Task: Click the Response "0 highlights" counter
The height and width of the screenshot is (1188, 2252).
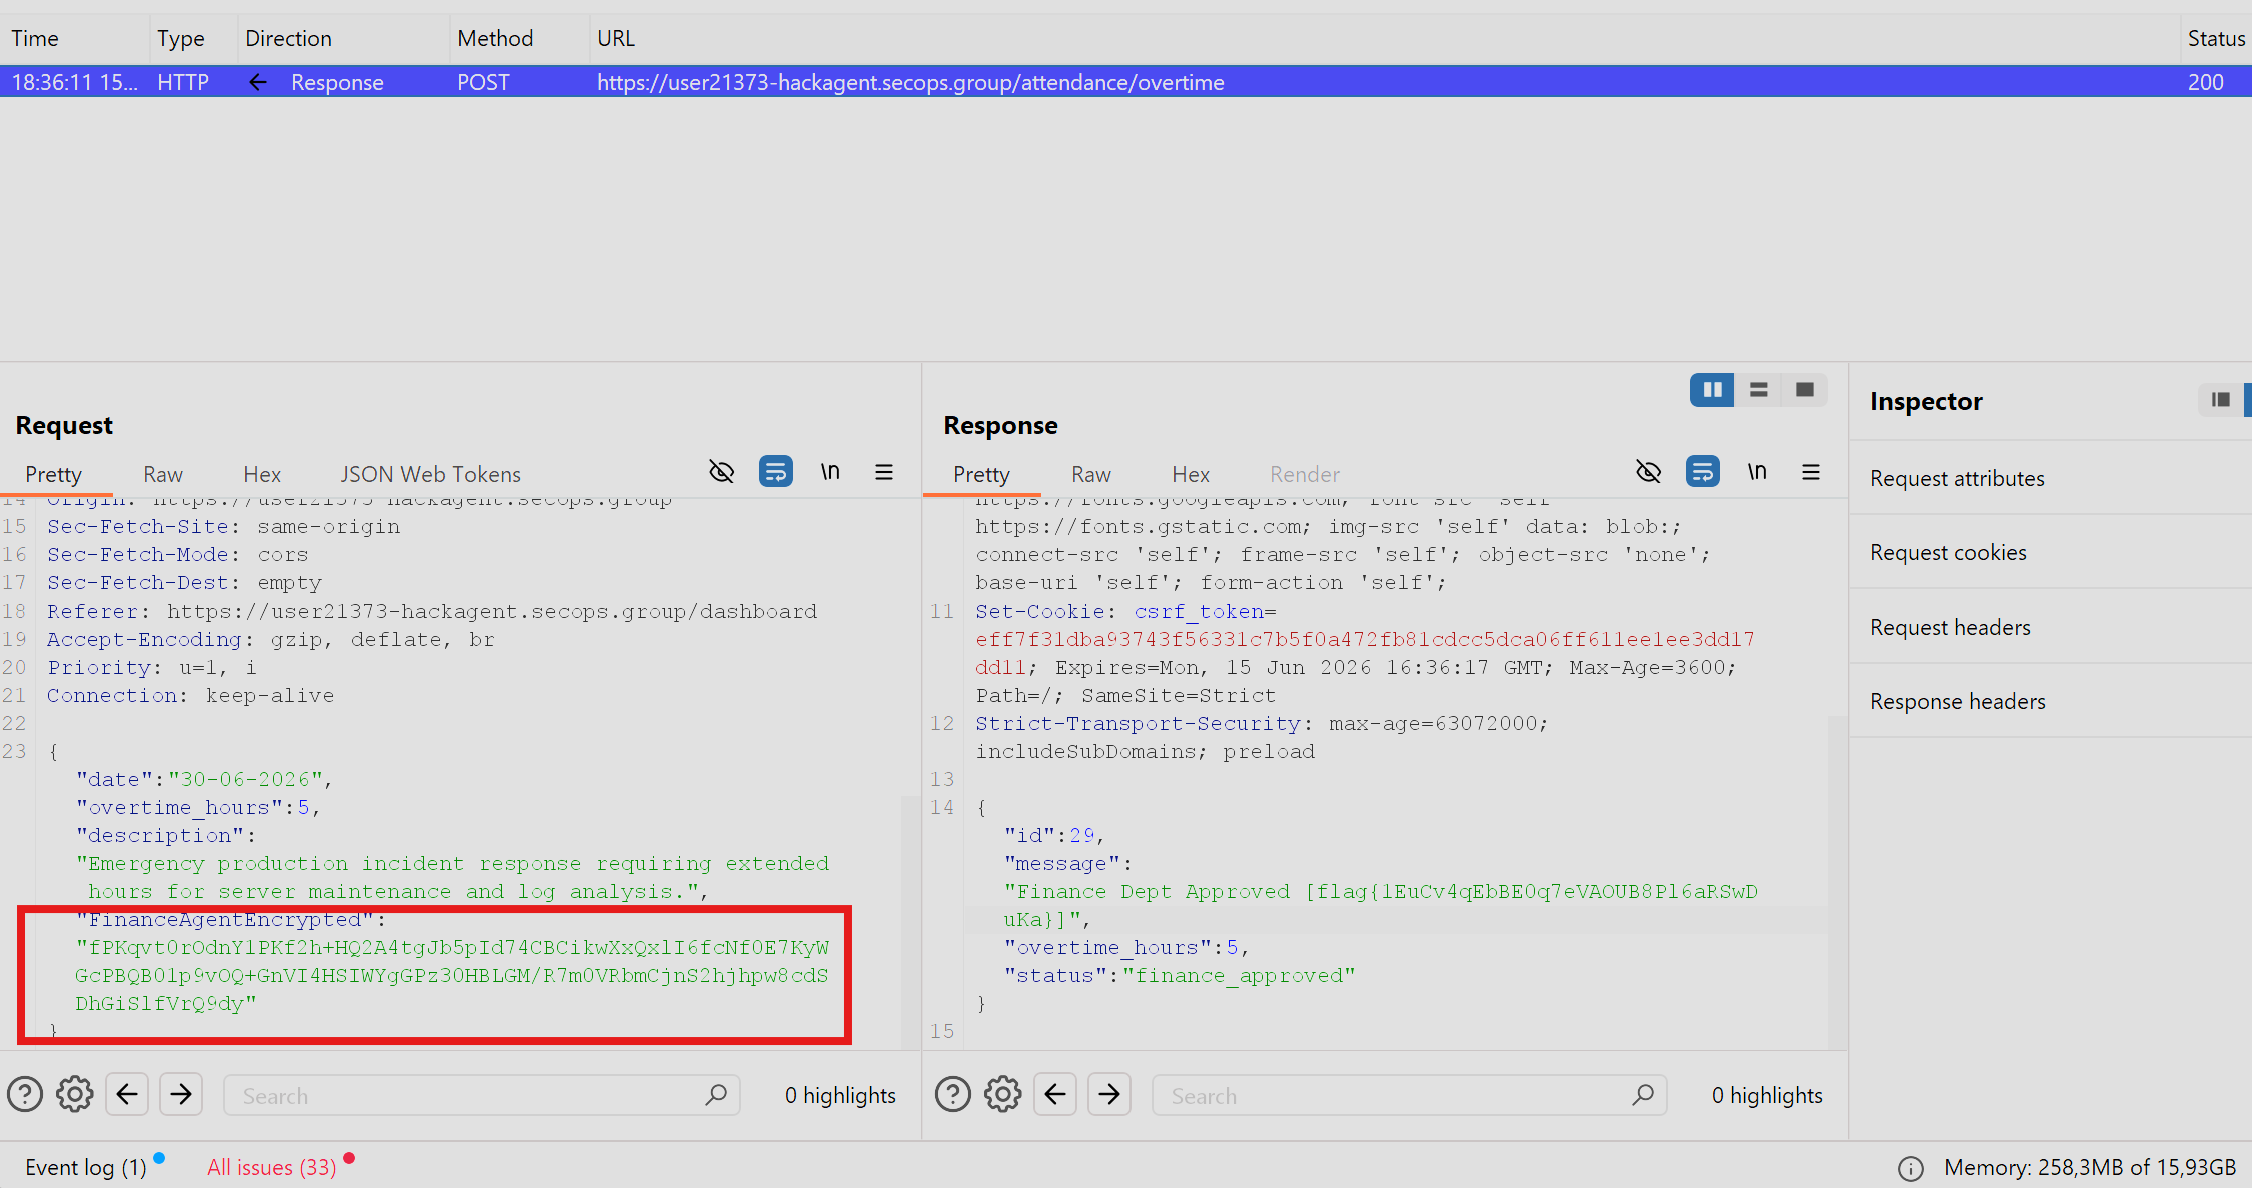Action: tap(1767, 1095)
